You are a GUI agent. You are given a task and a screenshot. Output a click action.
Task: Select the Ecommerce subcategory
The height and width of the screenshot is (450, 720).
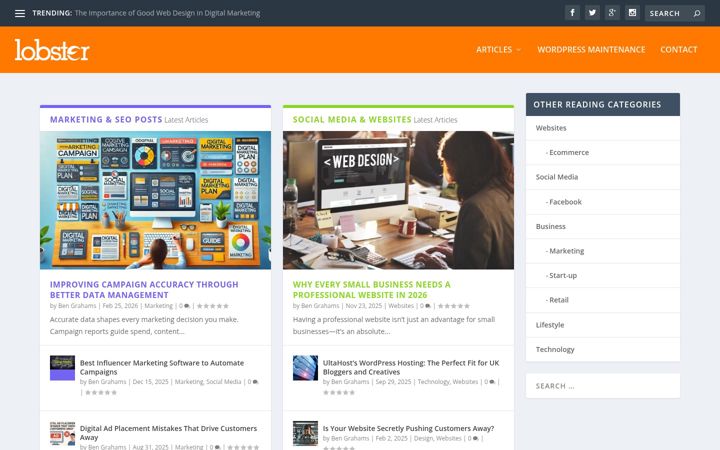point(567,152)
